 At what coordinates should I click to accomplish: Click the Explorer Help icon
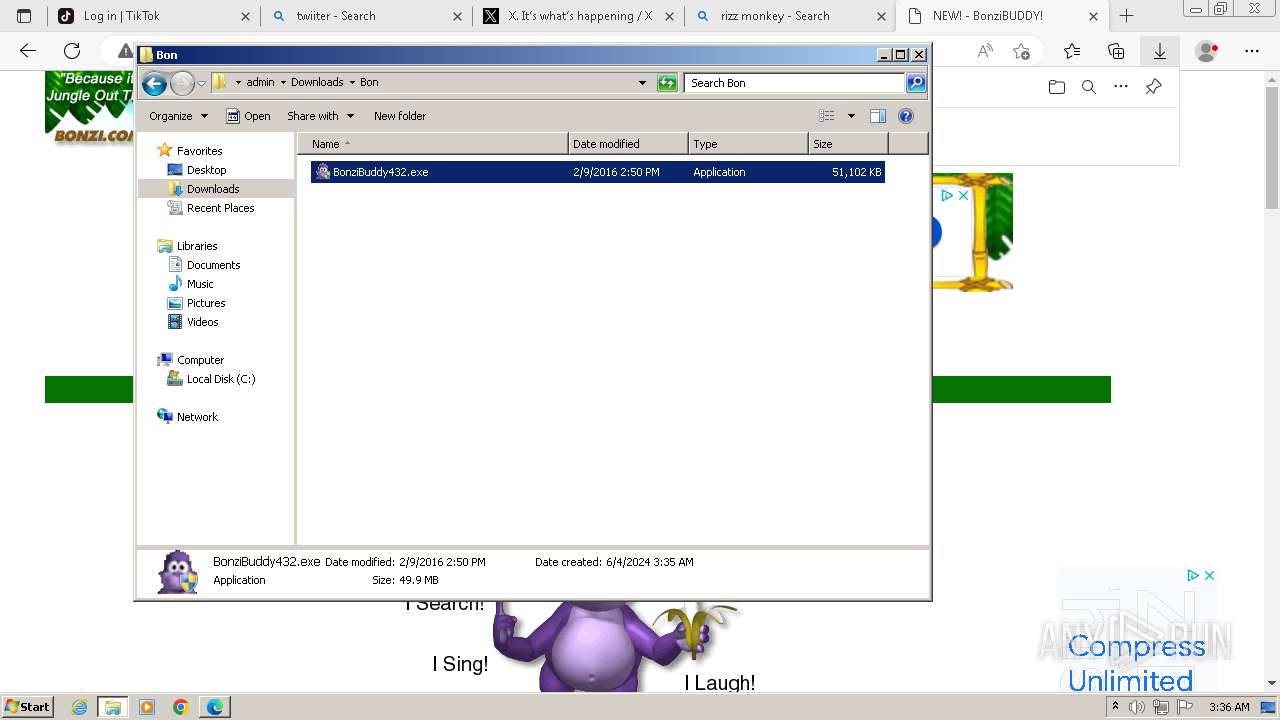906,116
